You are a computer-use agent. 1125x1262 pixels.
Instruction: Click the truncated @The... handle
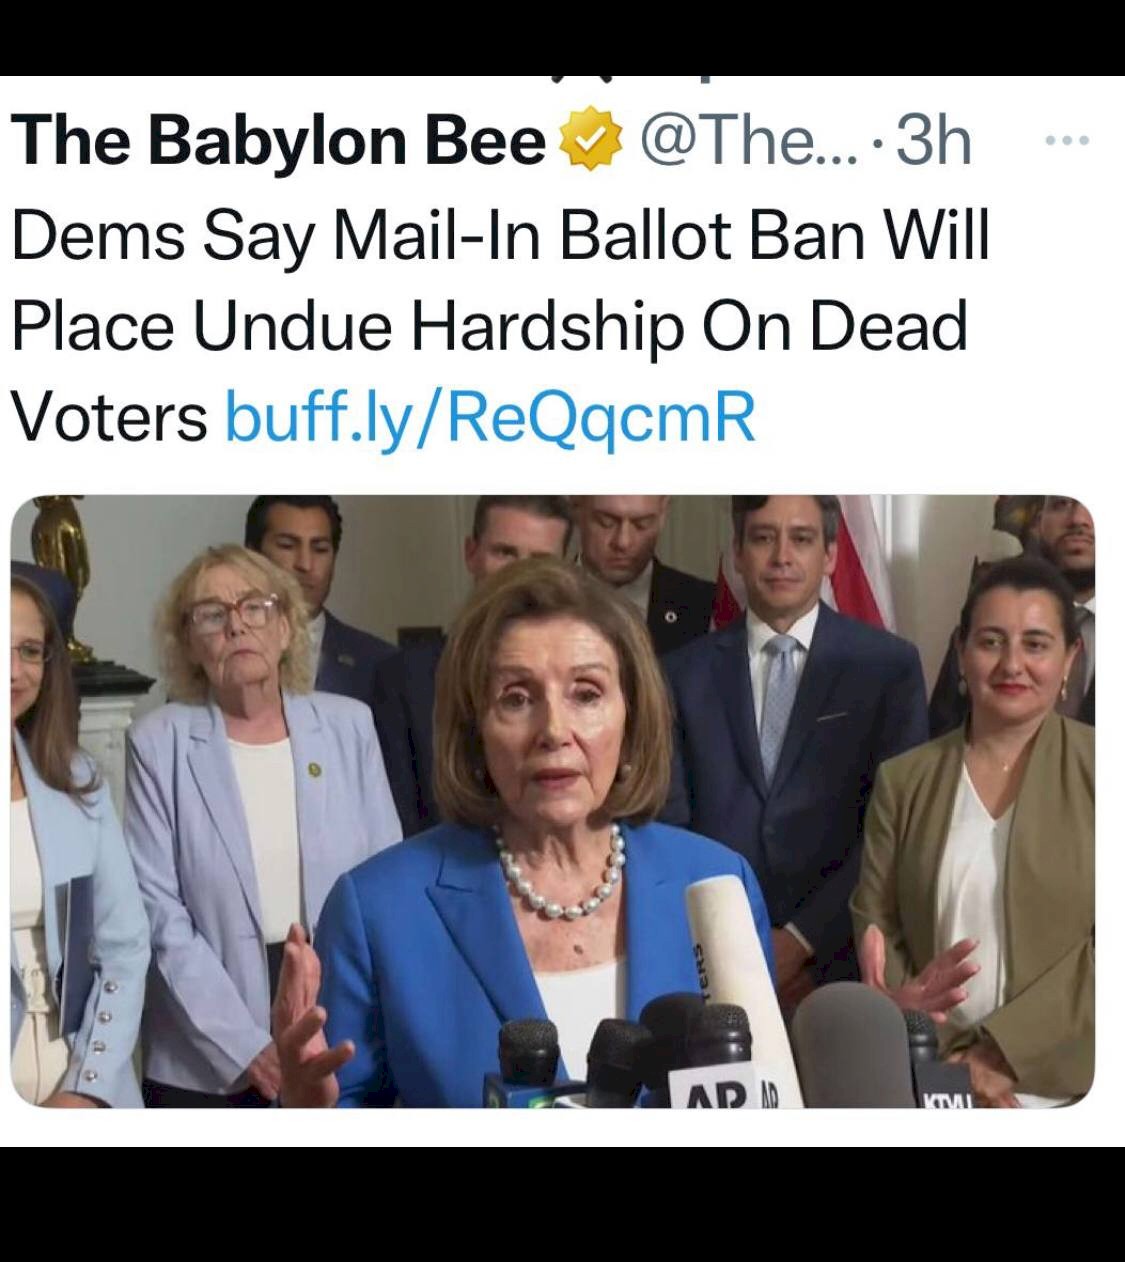pos(748,140)
